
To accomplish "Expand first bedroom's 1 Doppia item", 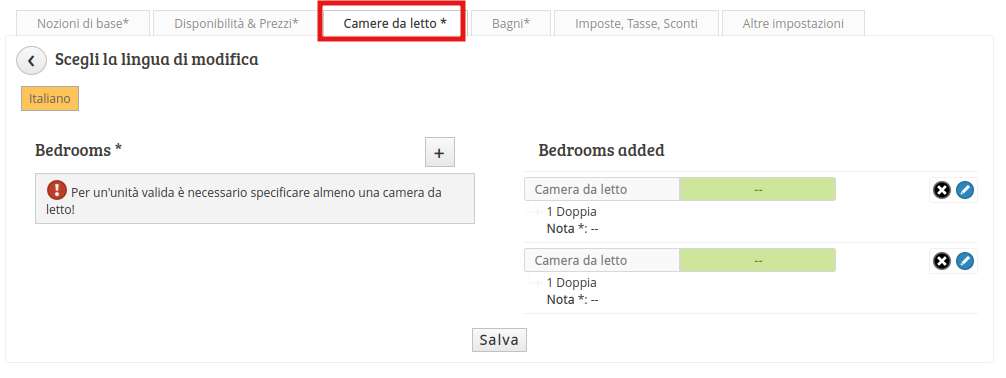I will [x=571, y=212].
